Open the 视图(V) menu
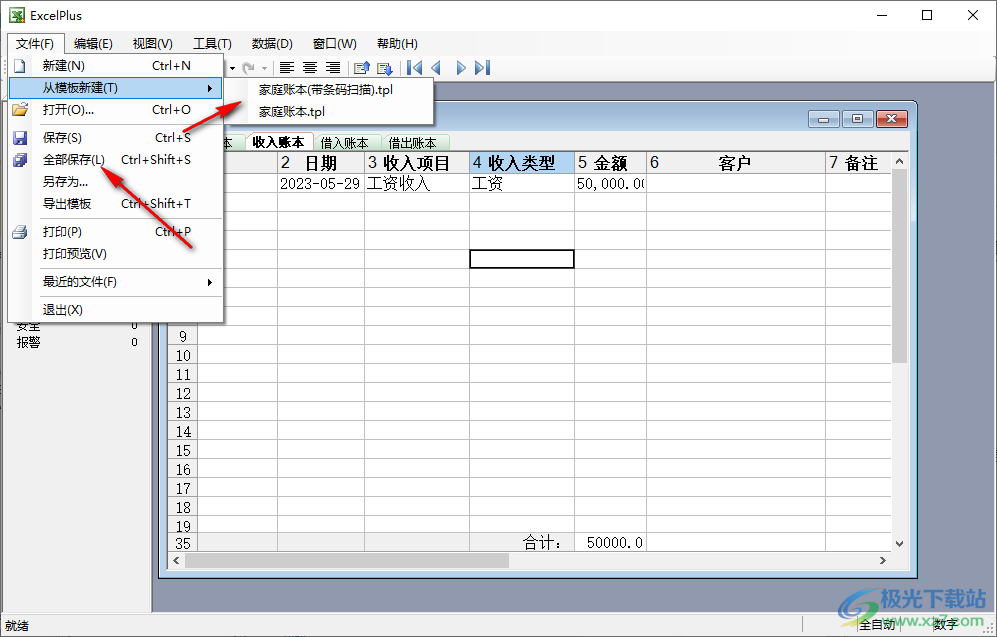 [x=153, y=44]
